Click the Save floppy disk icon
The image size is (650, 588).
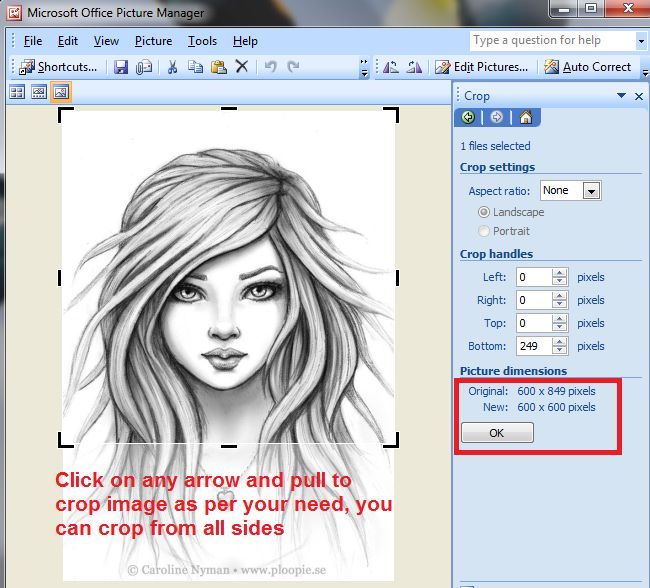[x=121, y=67]
